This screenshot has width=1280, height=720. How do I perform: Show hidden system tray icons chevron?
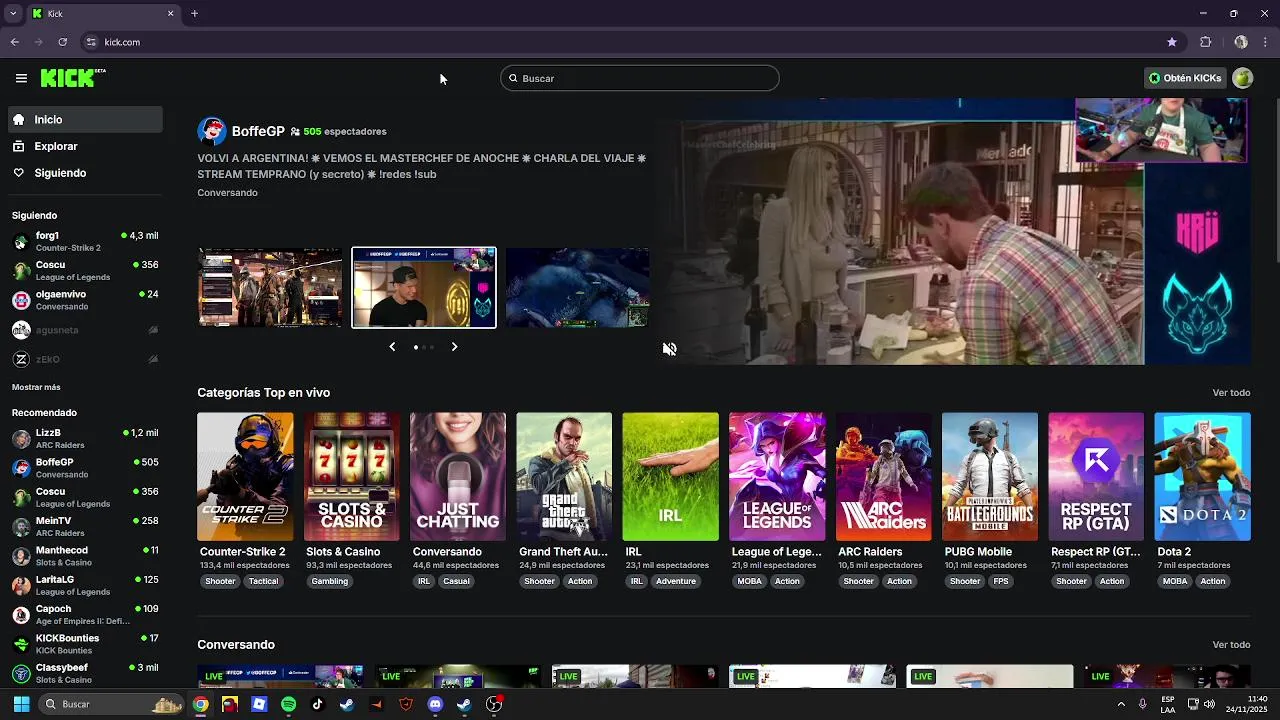1121,704
